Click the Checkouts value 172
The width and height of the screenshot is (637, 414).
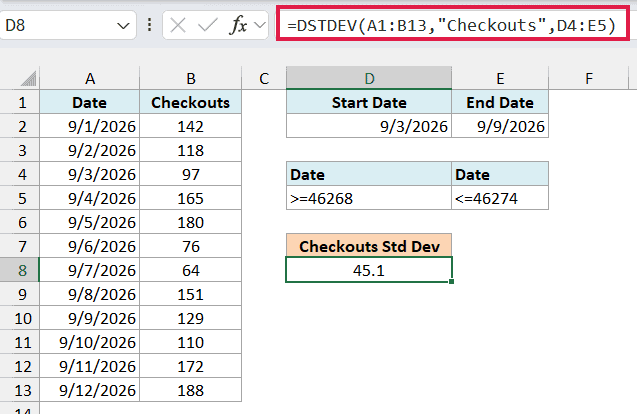[191, 366]
